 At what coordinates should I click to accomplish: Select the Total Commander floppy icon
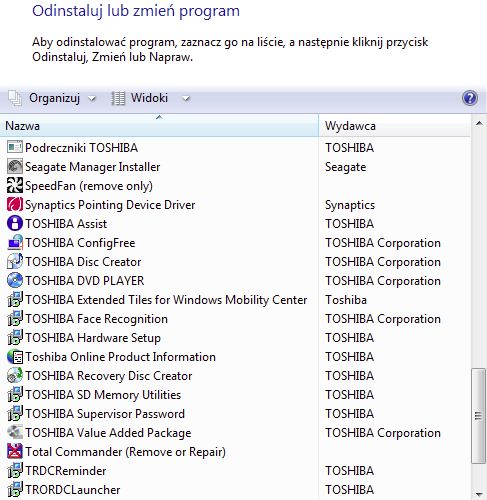(x=15, y=452)
